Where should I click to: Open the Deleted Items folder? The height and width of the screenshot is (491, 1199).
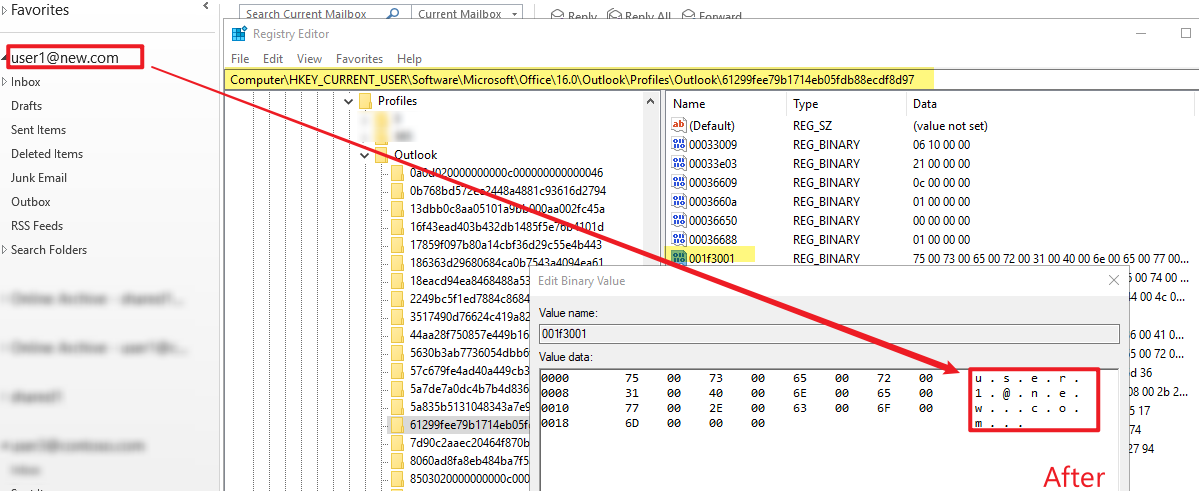47,154
